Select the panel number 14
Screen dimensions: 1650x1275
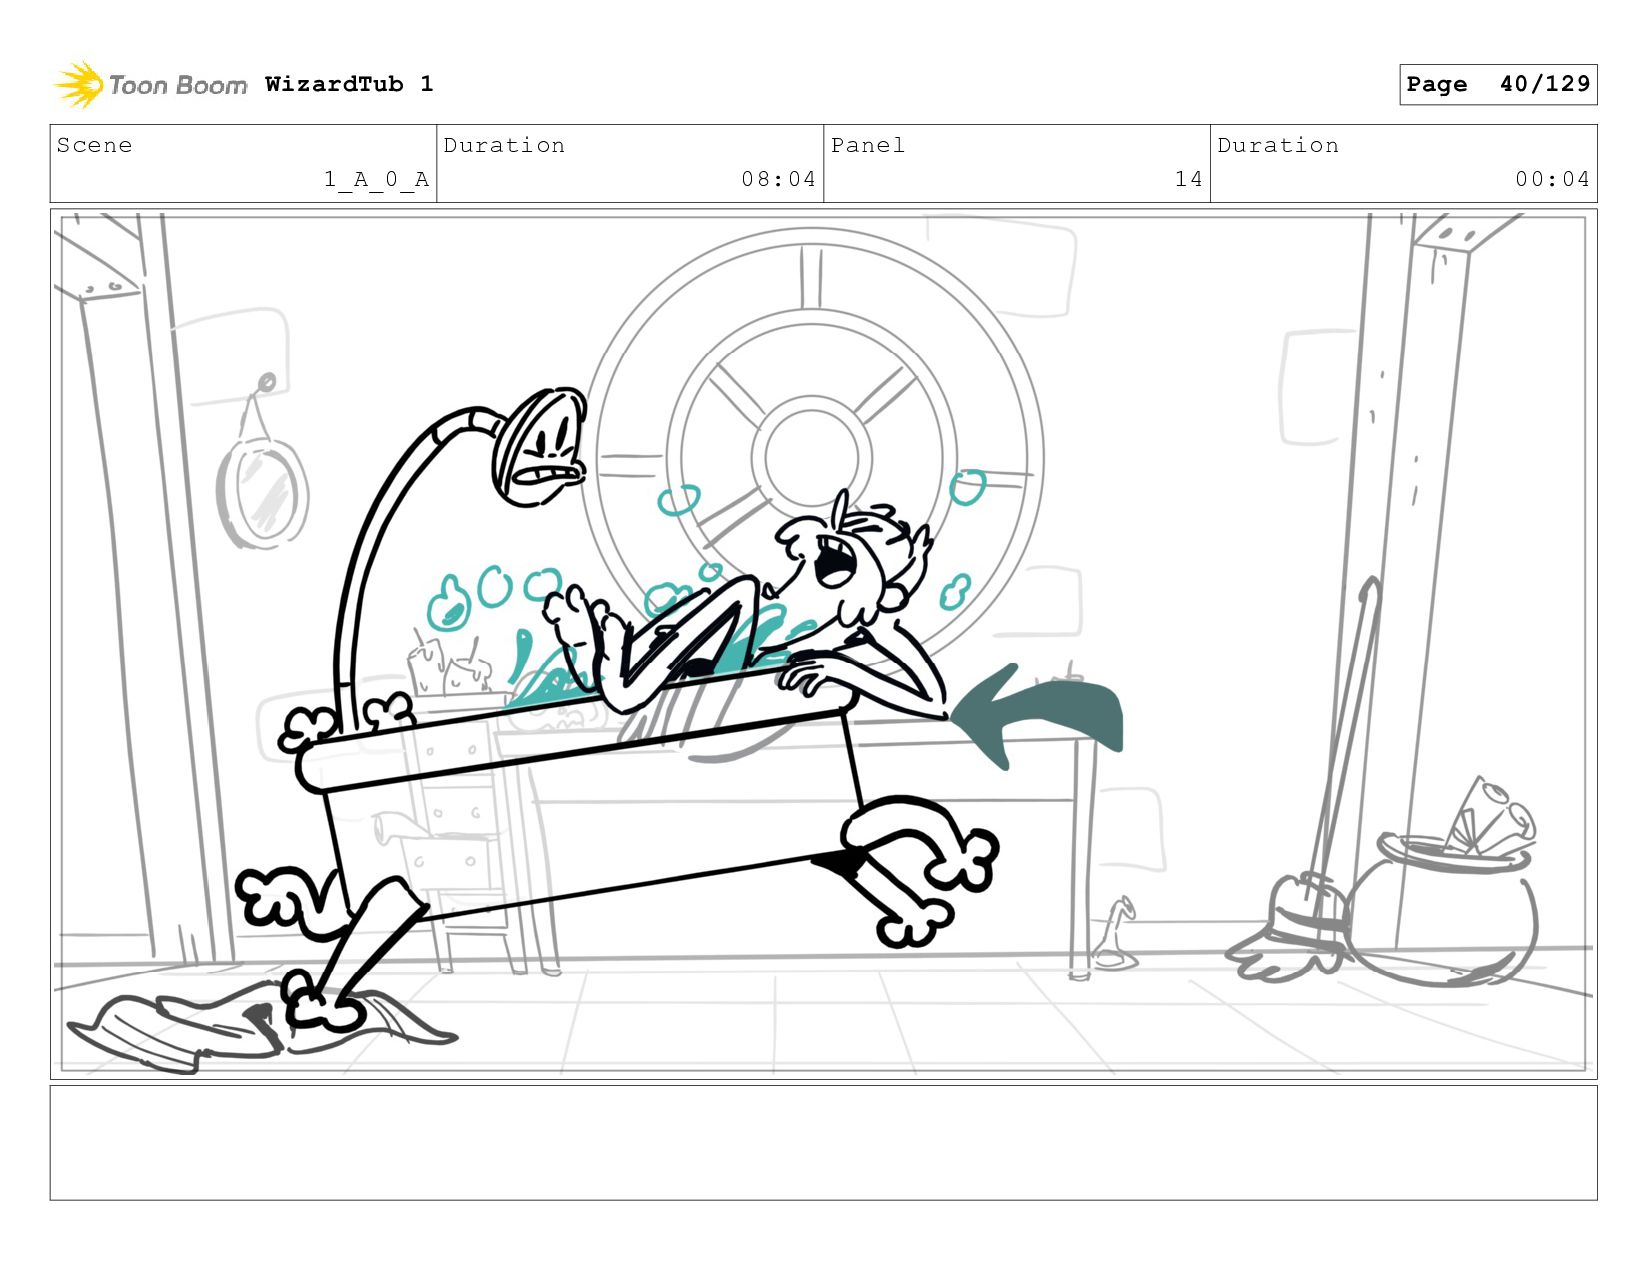[x=1188, y=179]
